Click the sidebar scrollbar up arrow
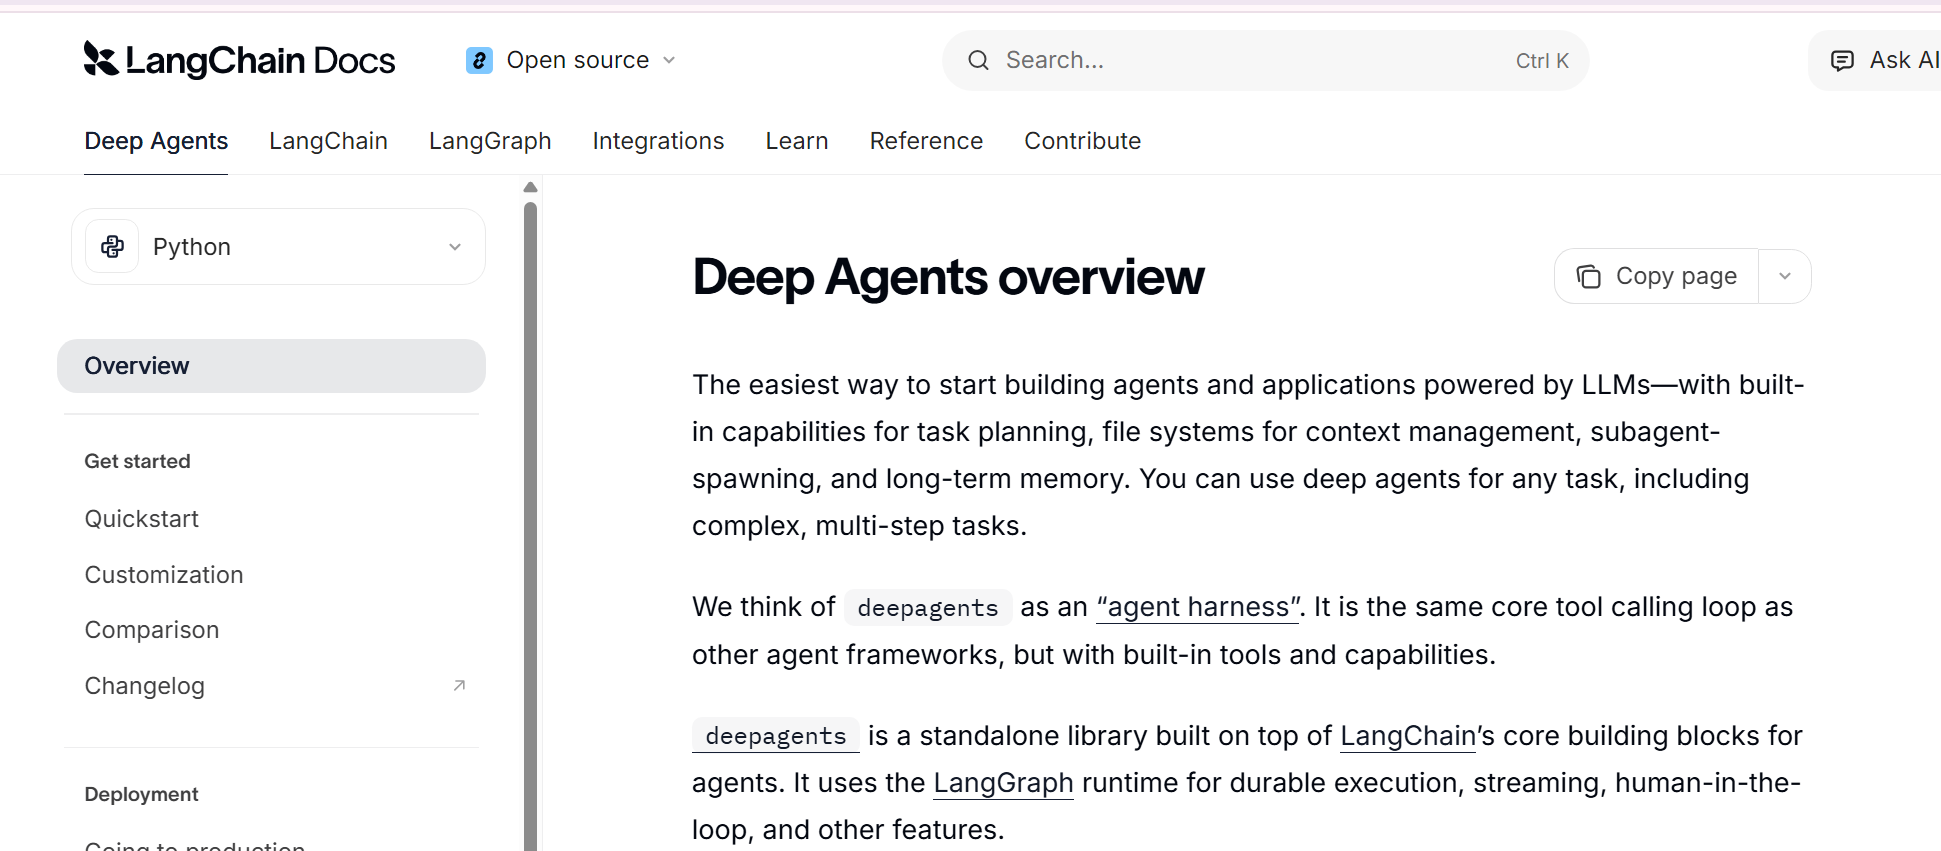 pyautogui.click(x=530, y=187)
